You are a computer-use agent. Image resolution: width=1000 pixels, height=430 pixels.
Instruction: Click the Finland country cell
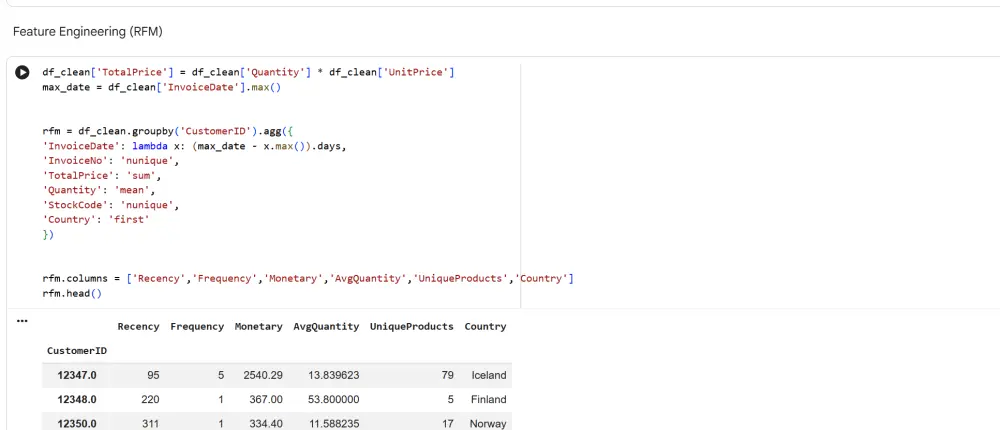pos(489,399)
